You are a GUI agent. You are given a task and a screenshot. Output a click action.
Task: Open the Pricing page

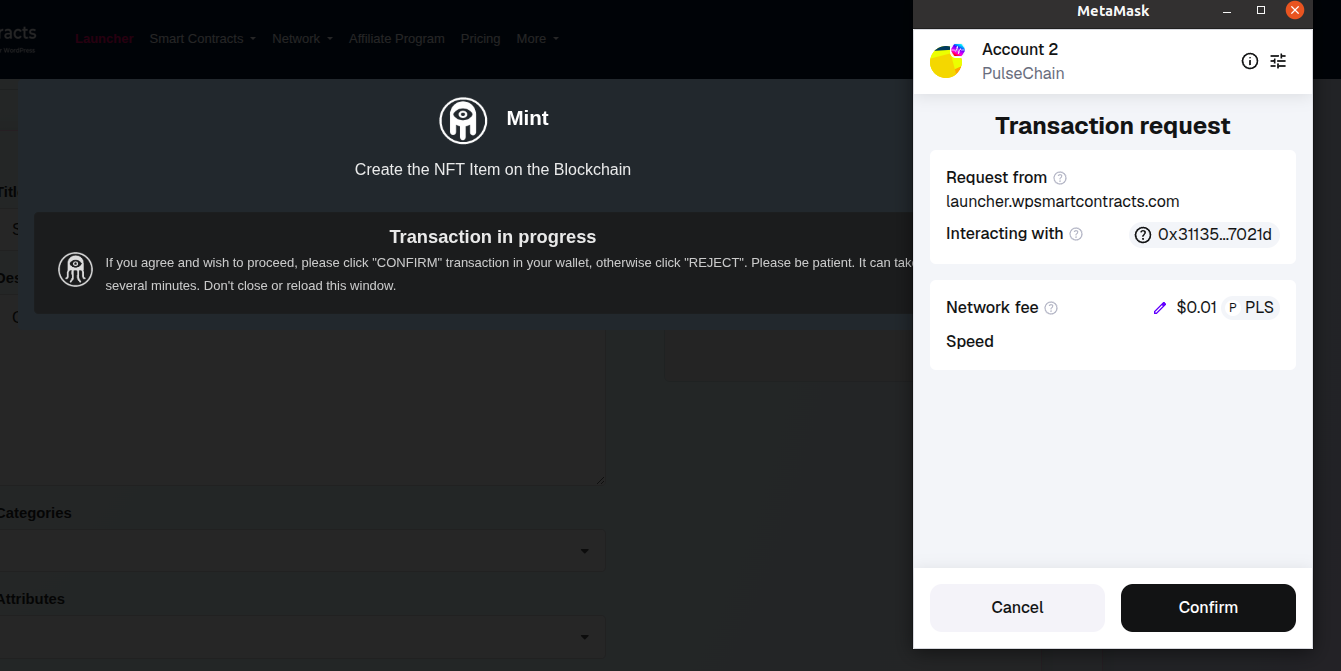click(x=480, y=38)
